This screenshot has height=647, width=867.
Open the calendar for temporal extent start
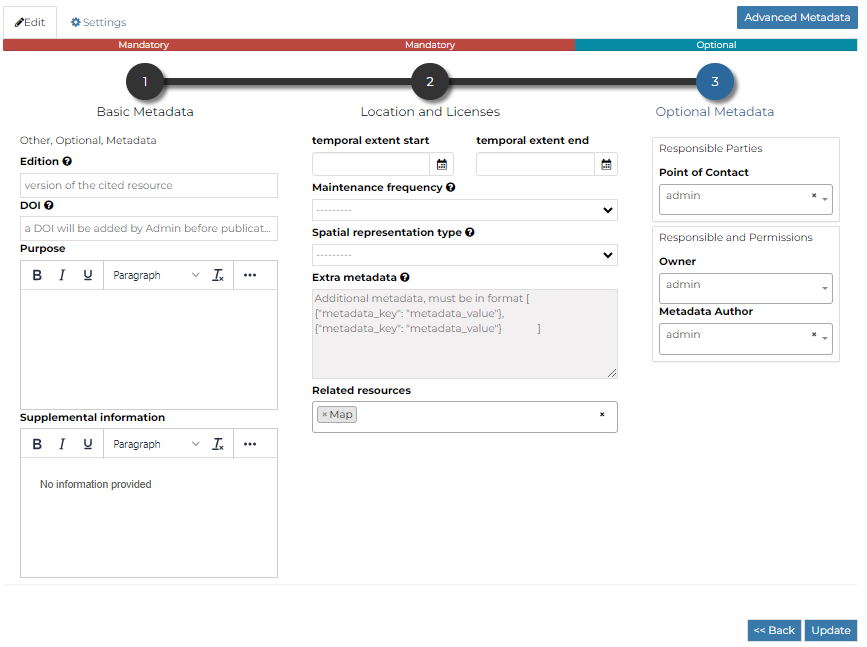[x=441, y=163]
